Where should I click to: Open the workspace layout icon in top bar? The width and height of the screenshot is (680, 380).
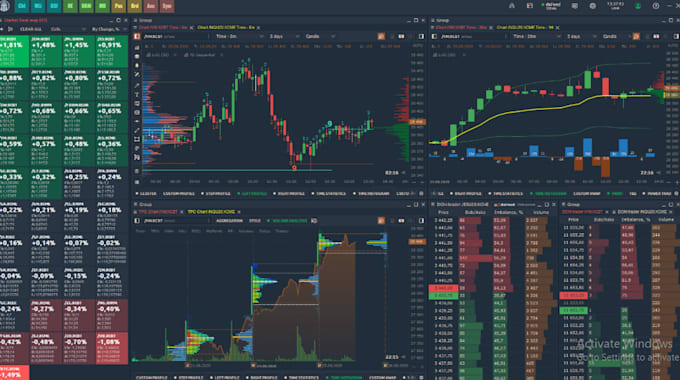click(x=530, y=6)
